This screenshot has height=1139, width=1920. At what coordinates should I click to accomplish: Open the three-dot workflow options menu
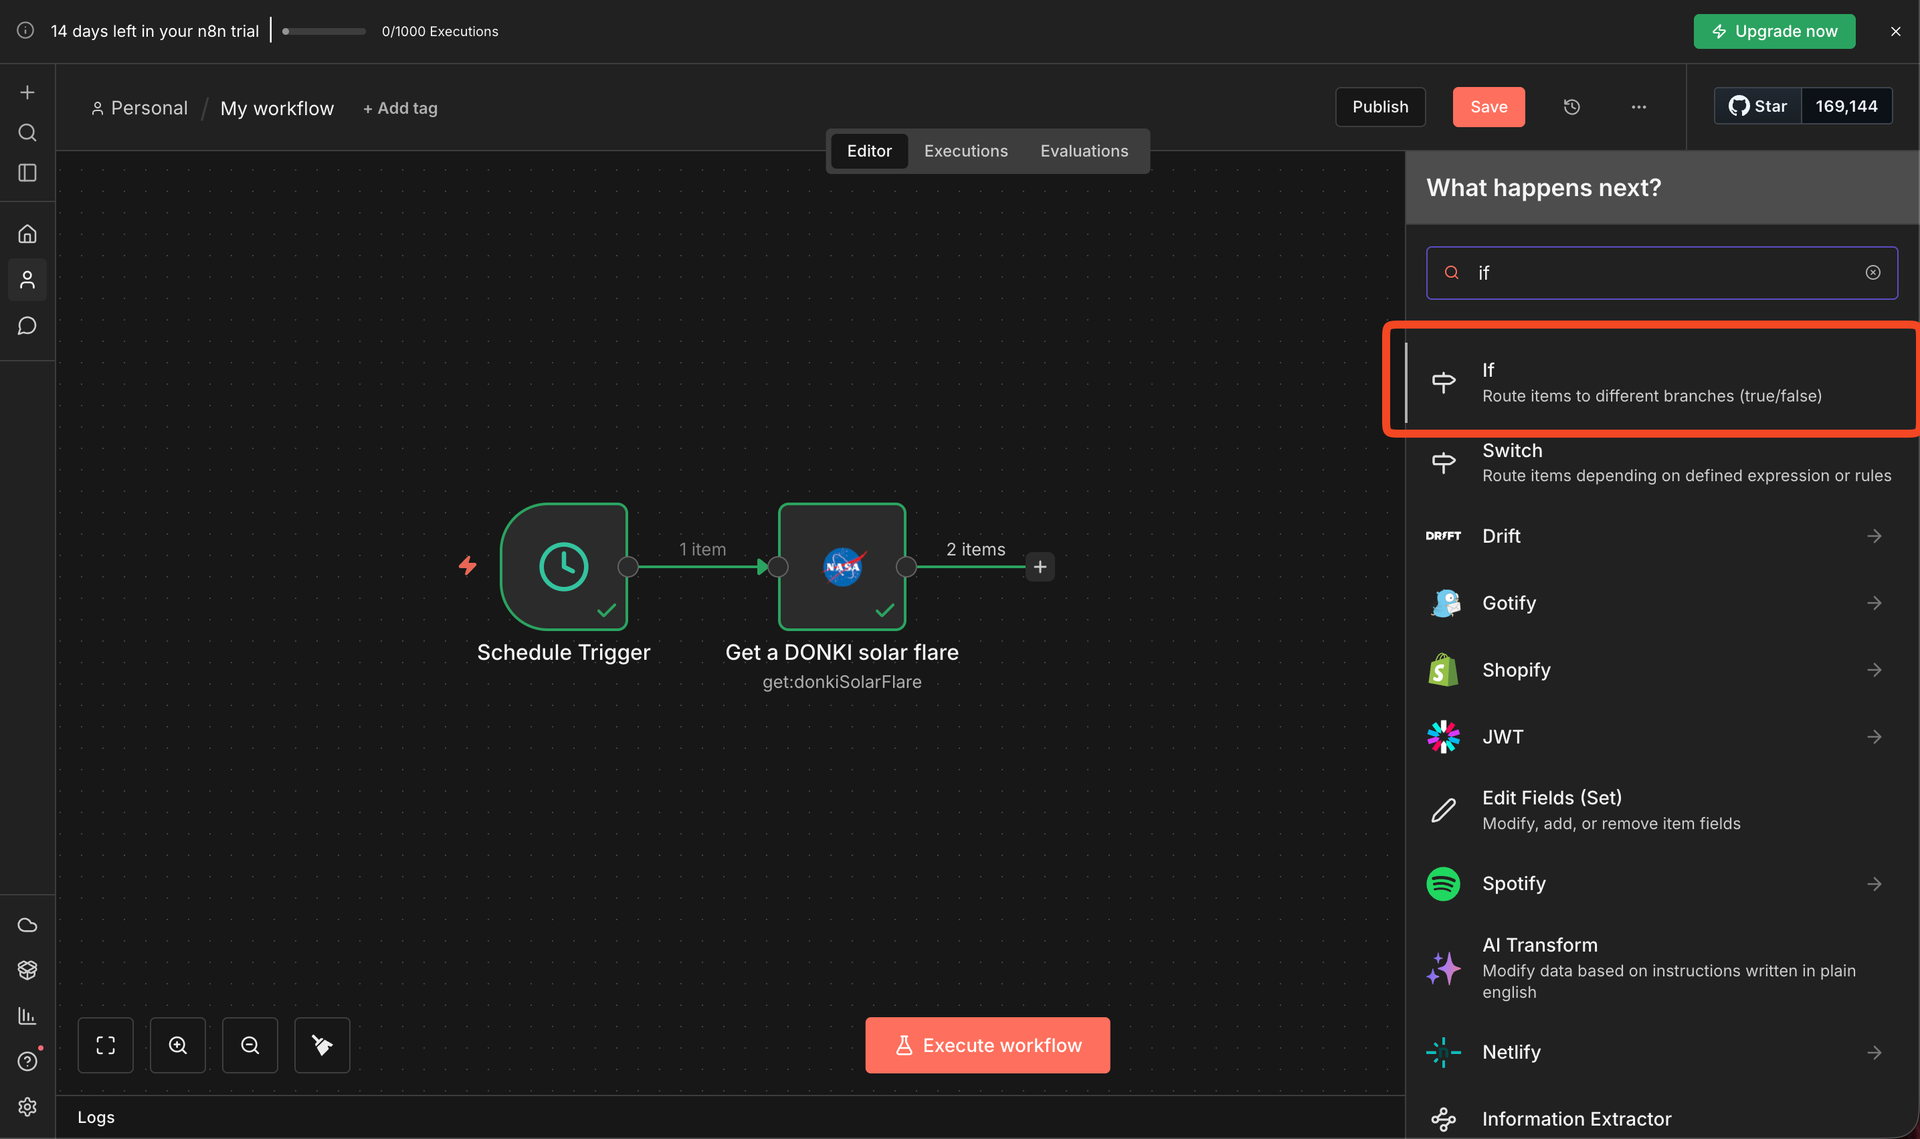click(x=1638, y=107)
